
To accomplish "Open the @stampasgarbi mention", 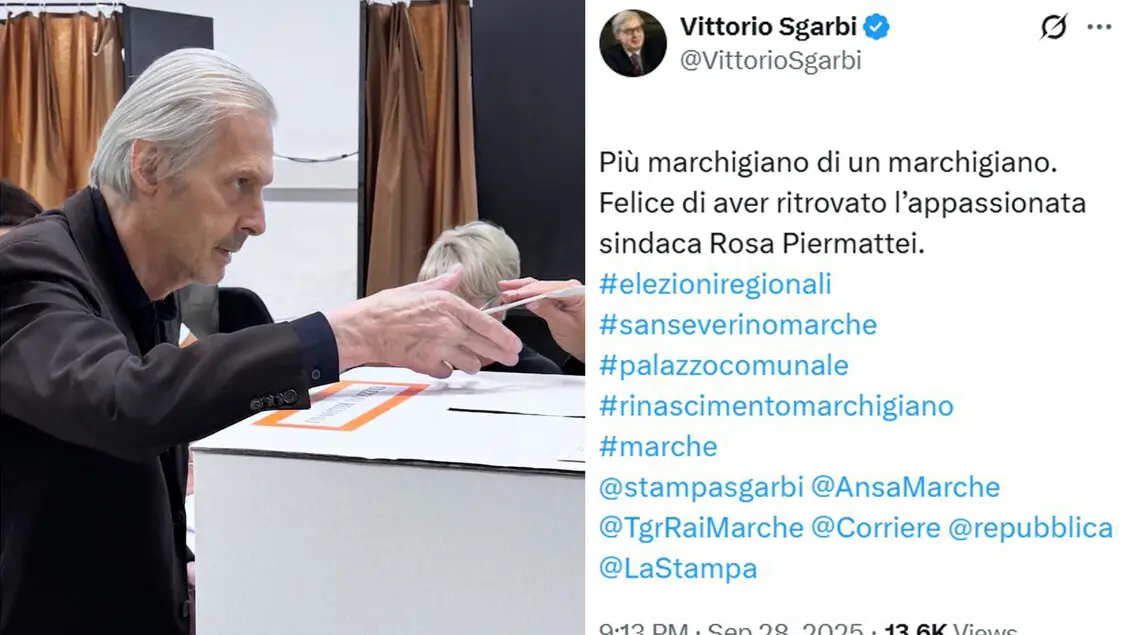I will click(x=701, y=487).
